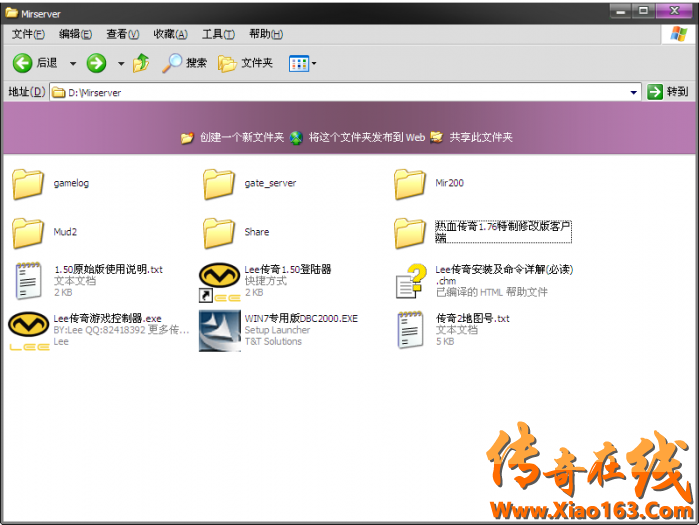Click the Lee传奇1.50登陆器 file name
The image size is (699, 525).
point(288,269)
